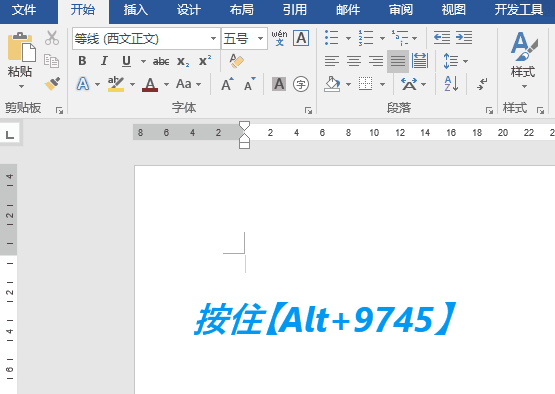Open font color dropdown arrow

pos(166,84)
